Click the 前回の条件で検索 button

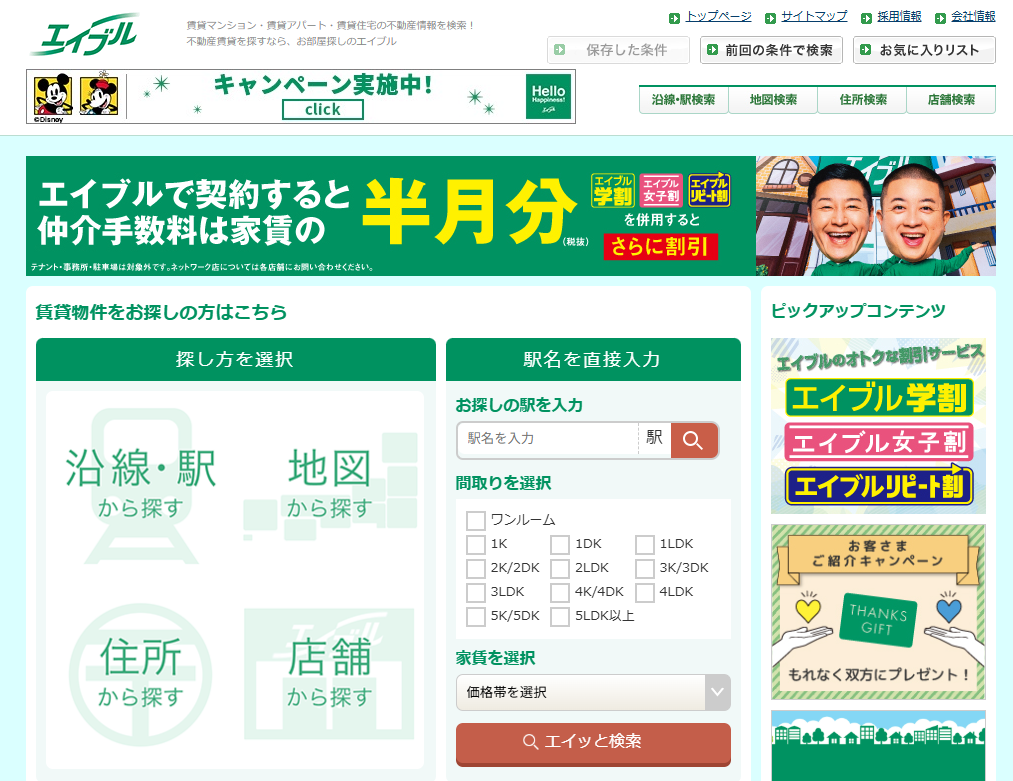[x=771, y=50]
